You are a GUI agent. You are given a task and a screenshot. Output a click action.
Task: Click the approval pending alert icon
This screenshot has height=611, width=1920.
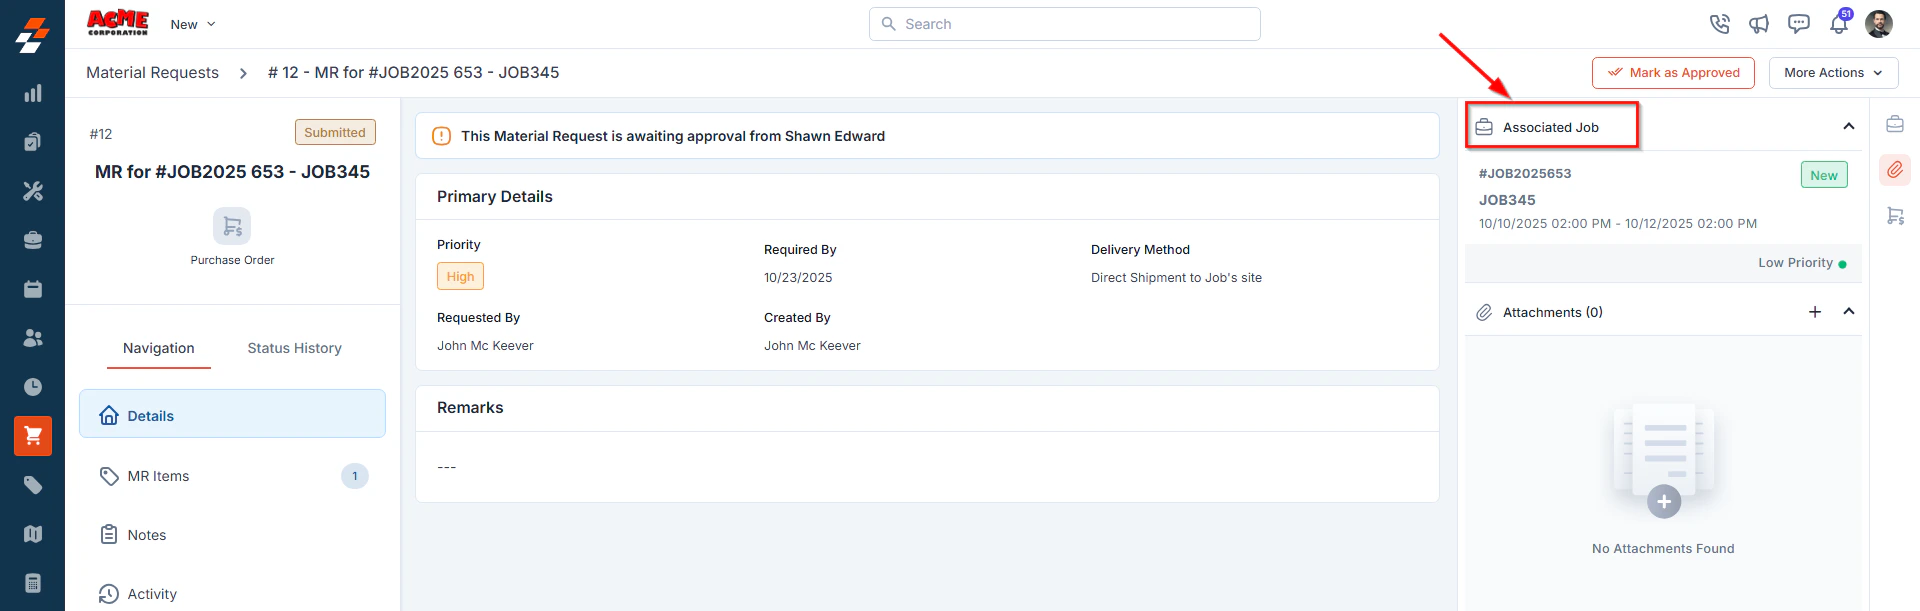(441, 136)
